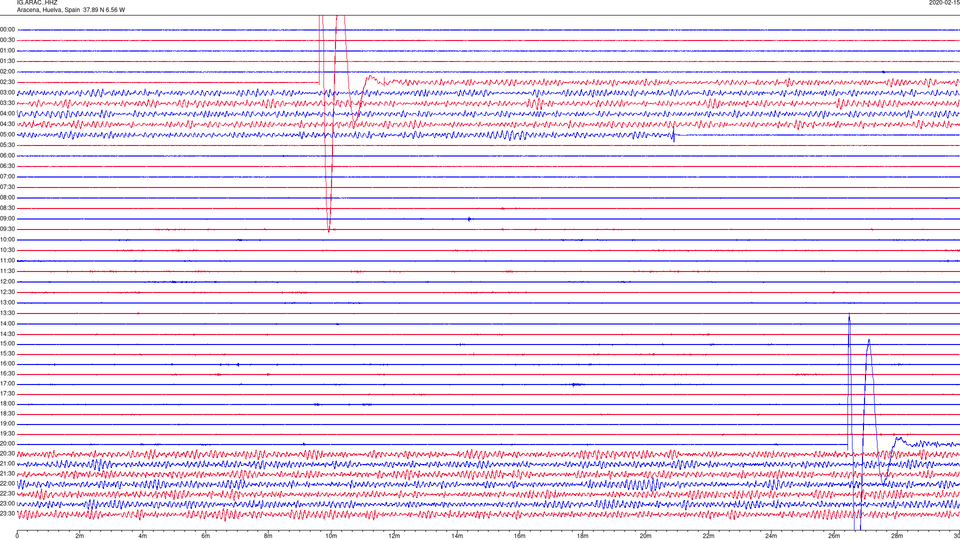Viewport: 960px width, 540px height.
Task: Select the 05:00 trace time label
Action: coord(7,135)
